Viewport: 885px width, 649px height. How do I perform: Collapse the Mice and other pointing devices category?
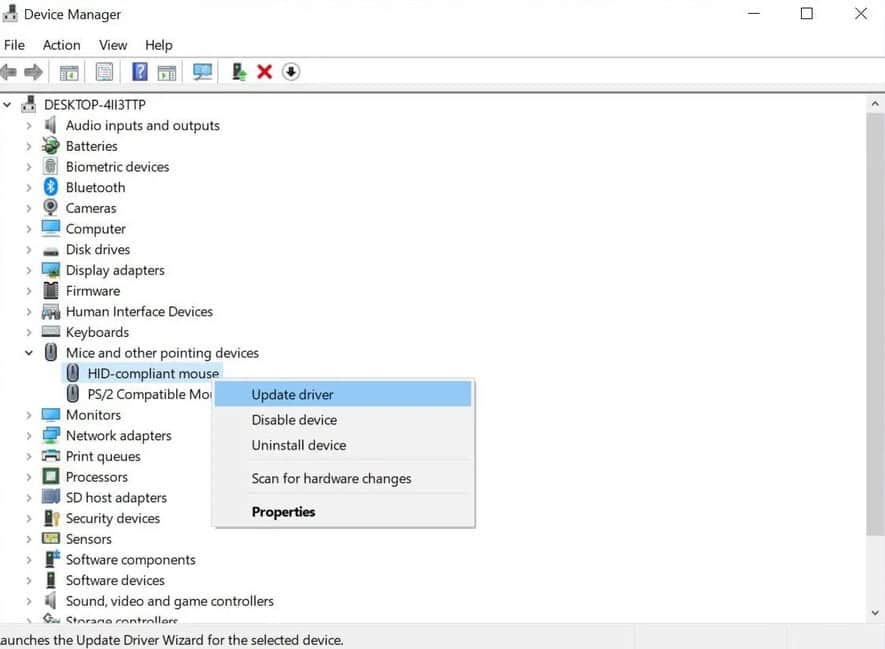[x=28, y=352]
